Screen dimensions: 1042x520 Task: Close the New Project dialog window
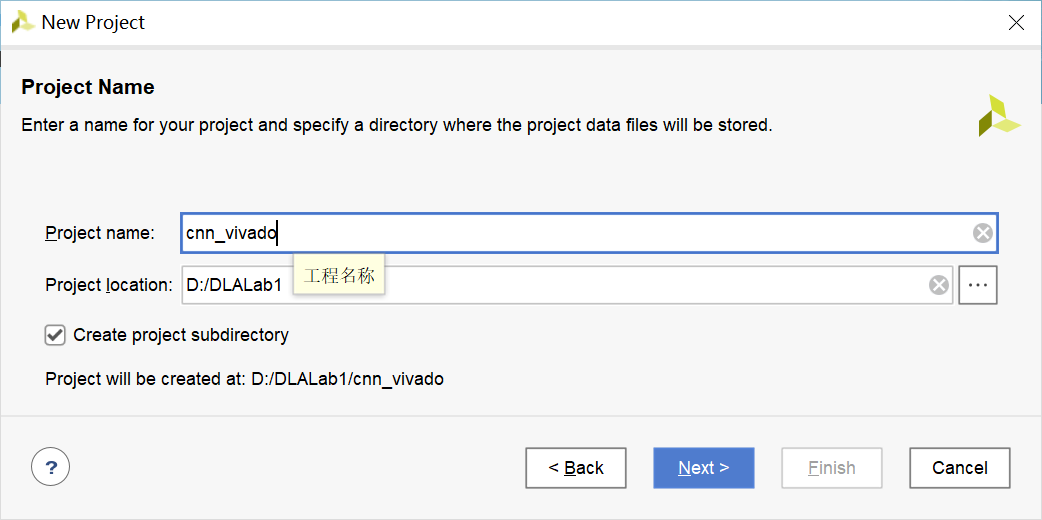(x=1016, y=22)
